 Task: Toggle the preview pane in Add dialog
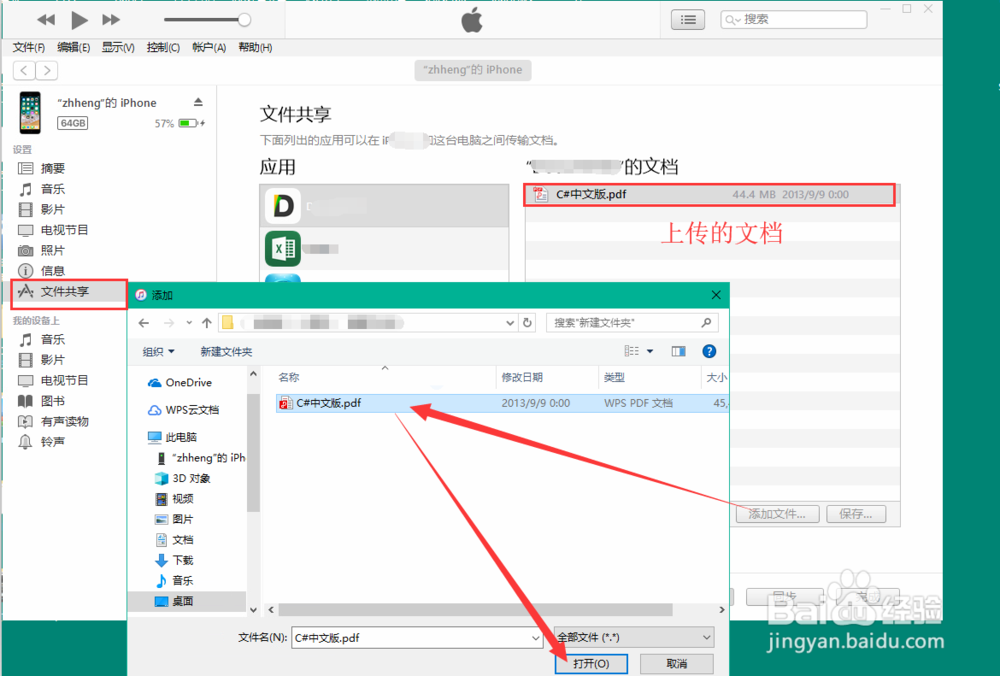pyautogui.click(x=678, y=351)
